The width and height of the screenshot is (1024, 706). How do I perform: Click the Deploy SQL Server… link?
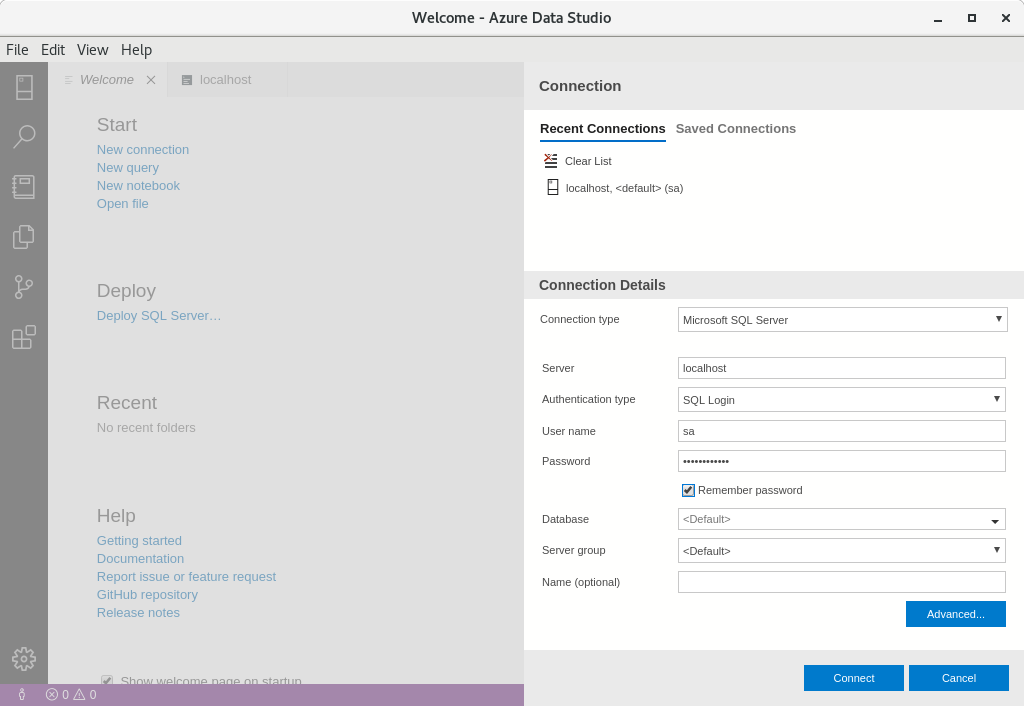(x=159, y=315)
